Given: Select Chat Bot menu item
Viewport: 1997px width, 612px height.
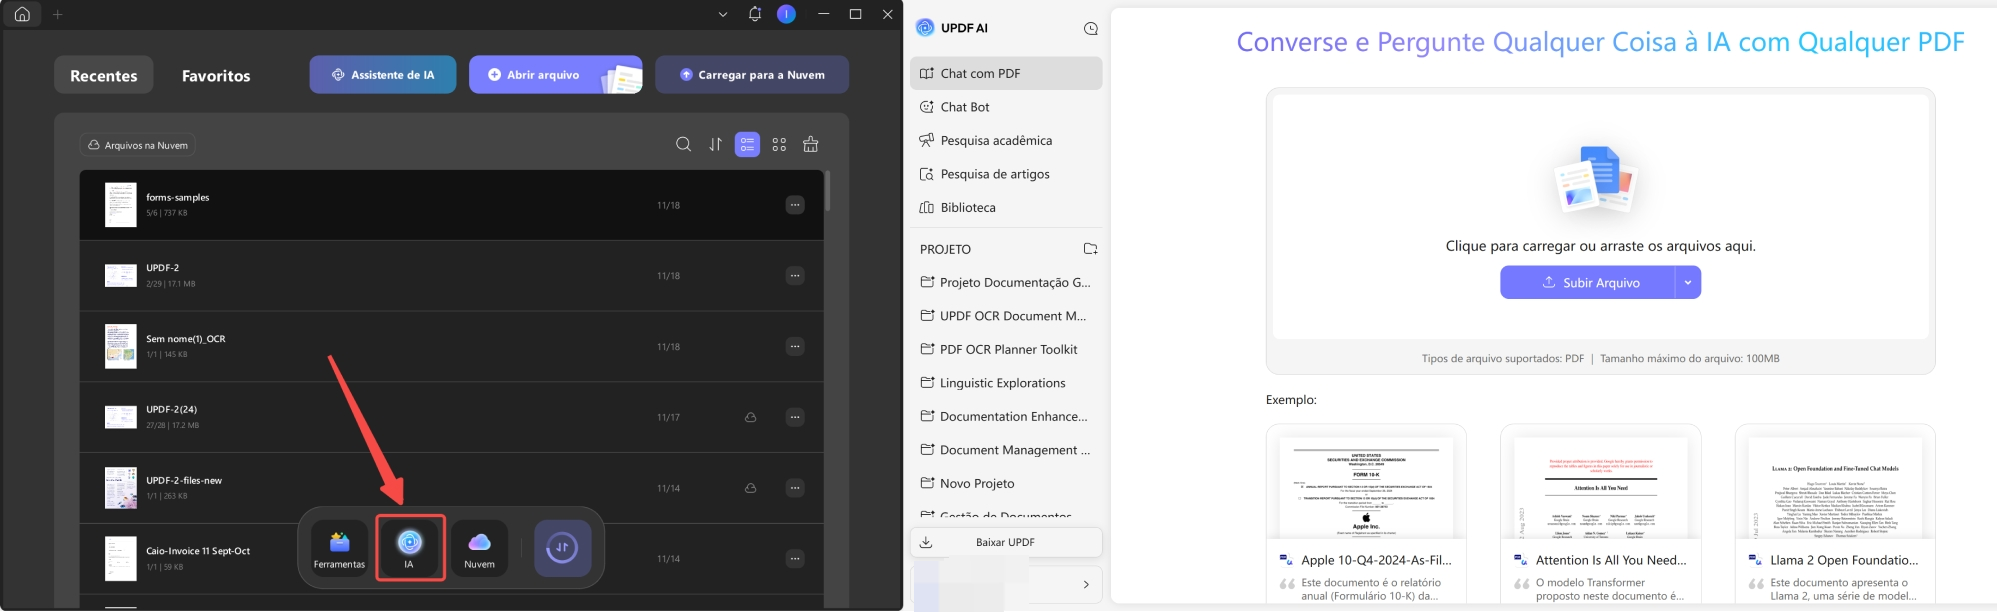Looking at the screenshot, I should [1006, 107].
